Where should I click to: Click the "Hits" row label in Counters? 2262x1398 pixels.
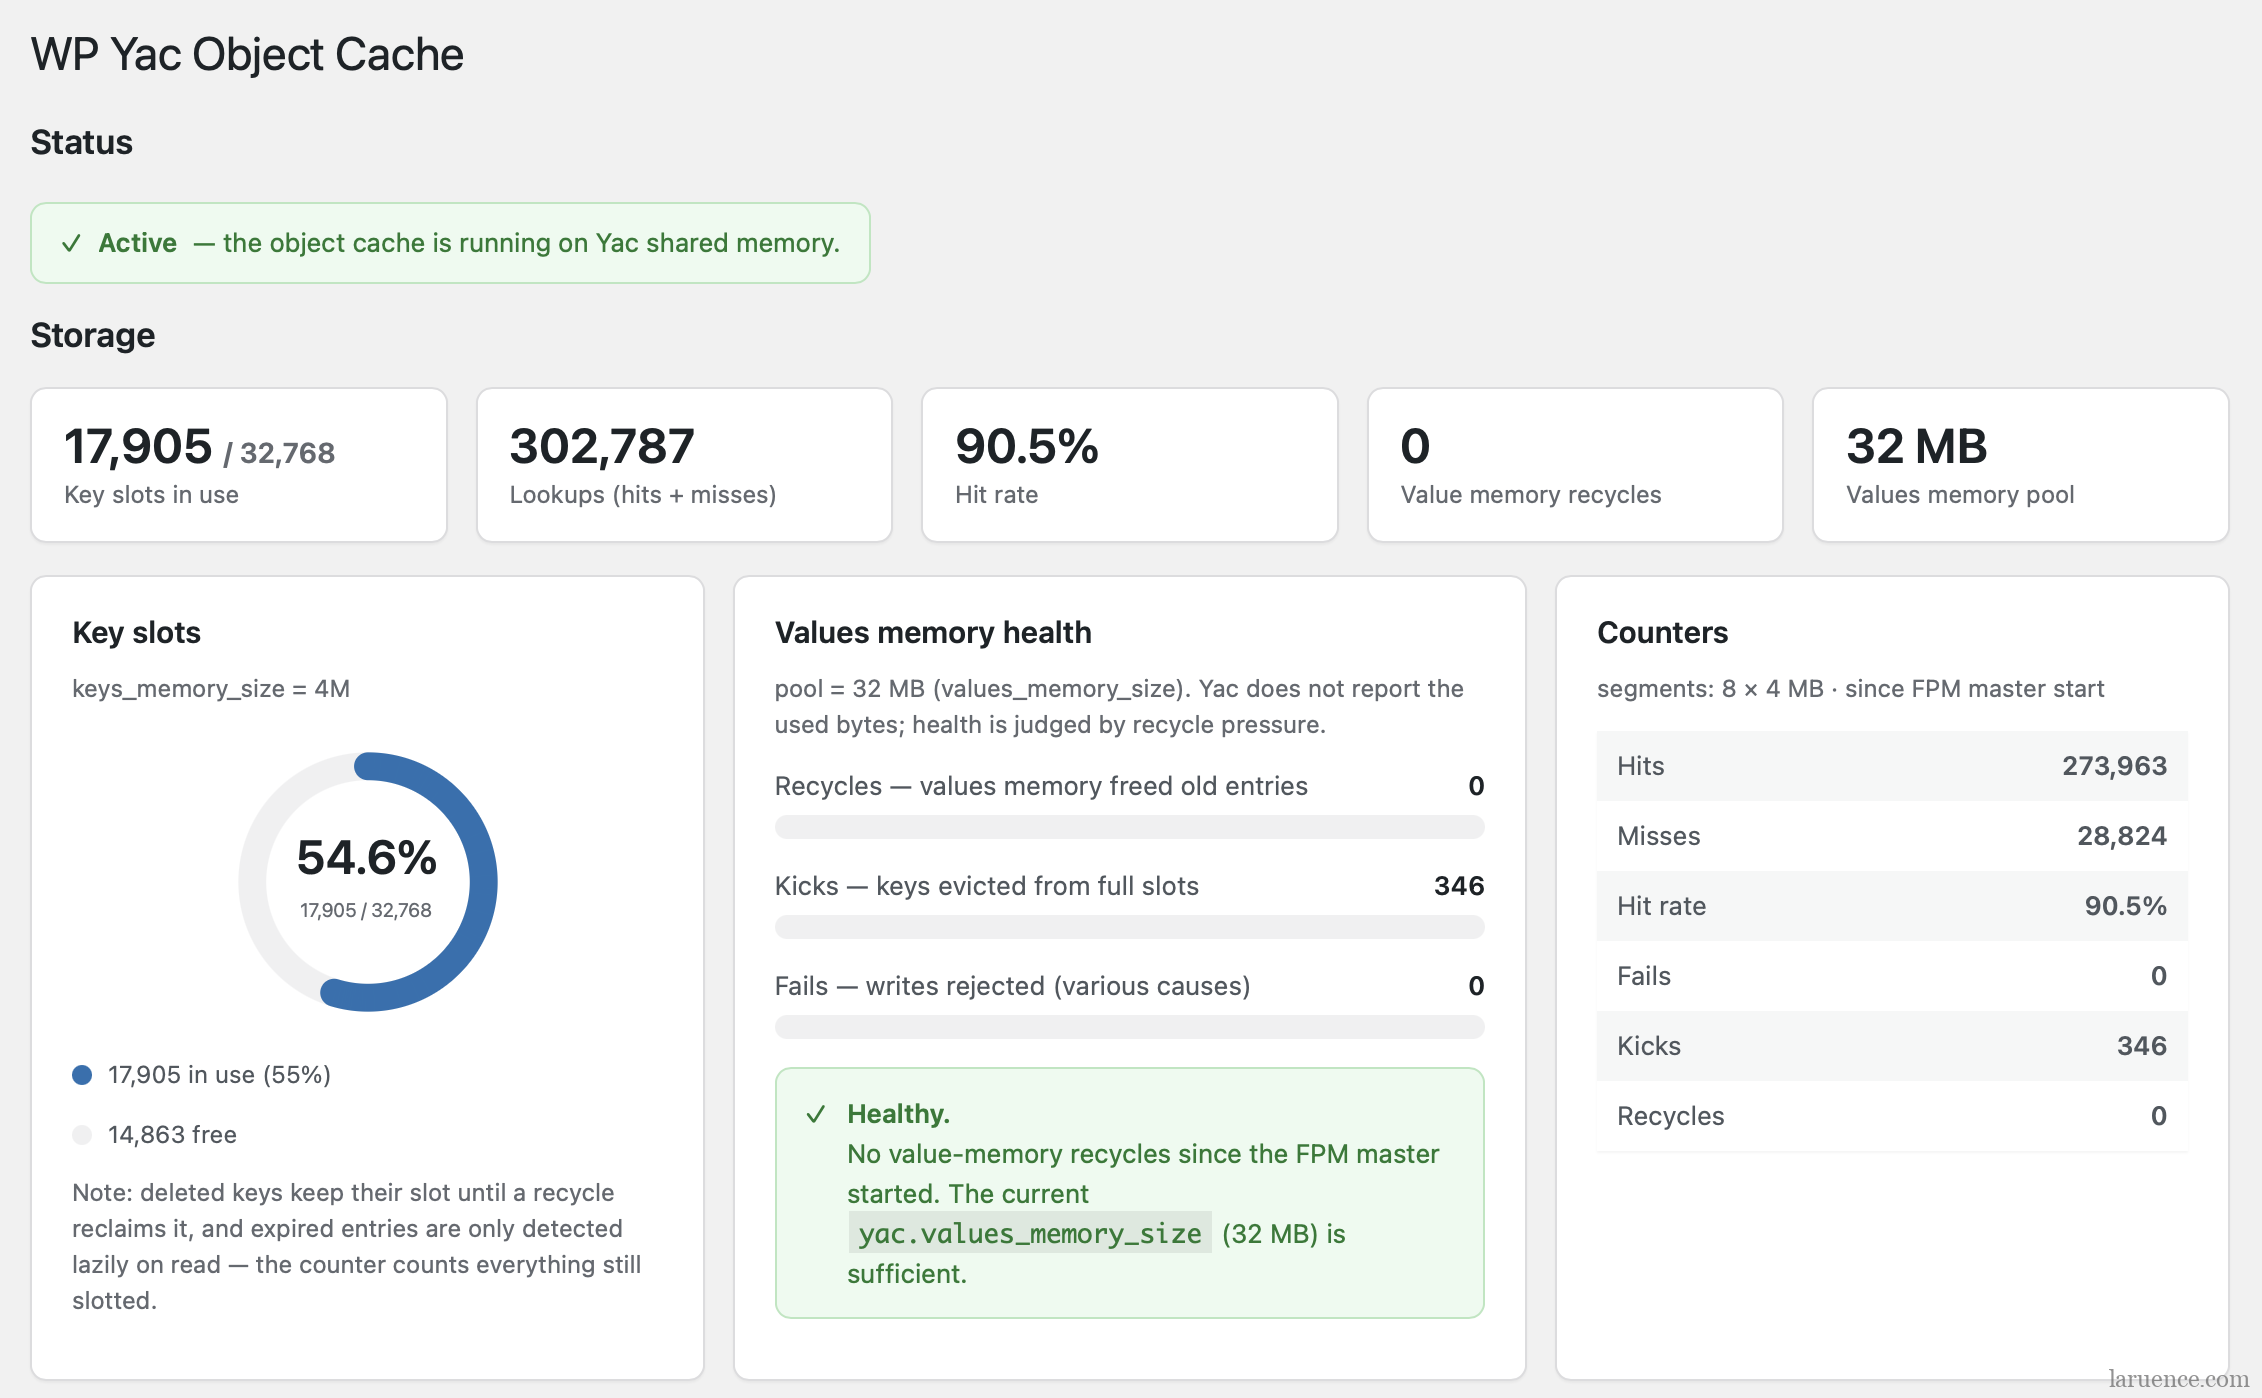1641,766
